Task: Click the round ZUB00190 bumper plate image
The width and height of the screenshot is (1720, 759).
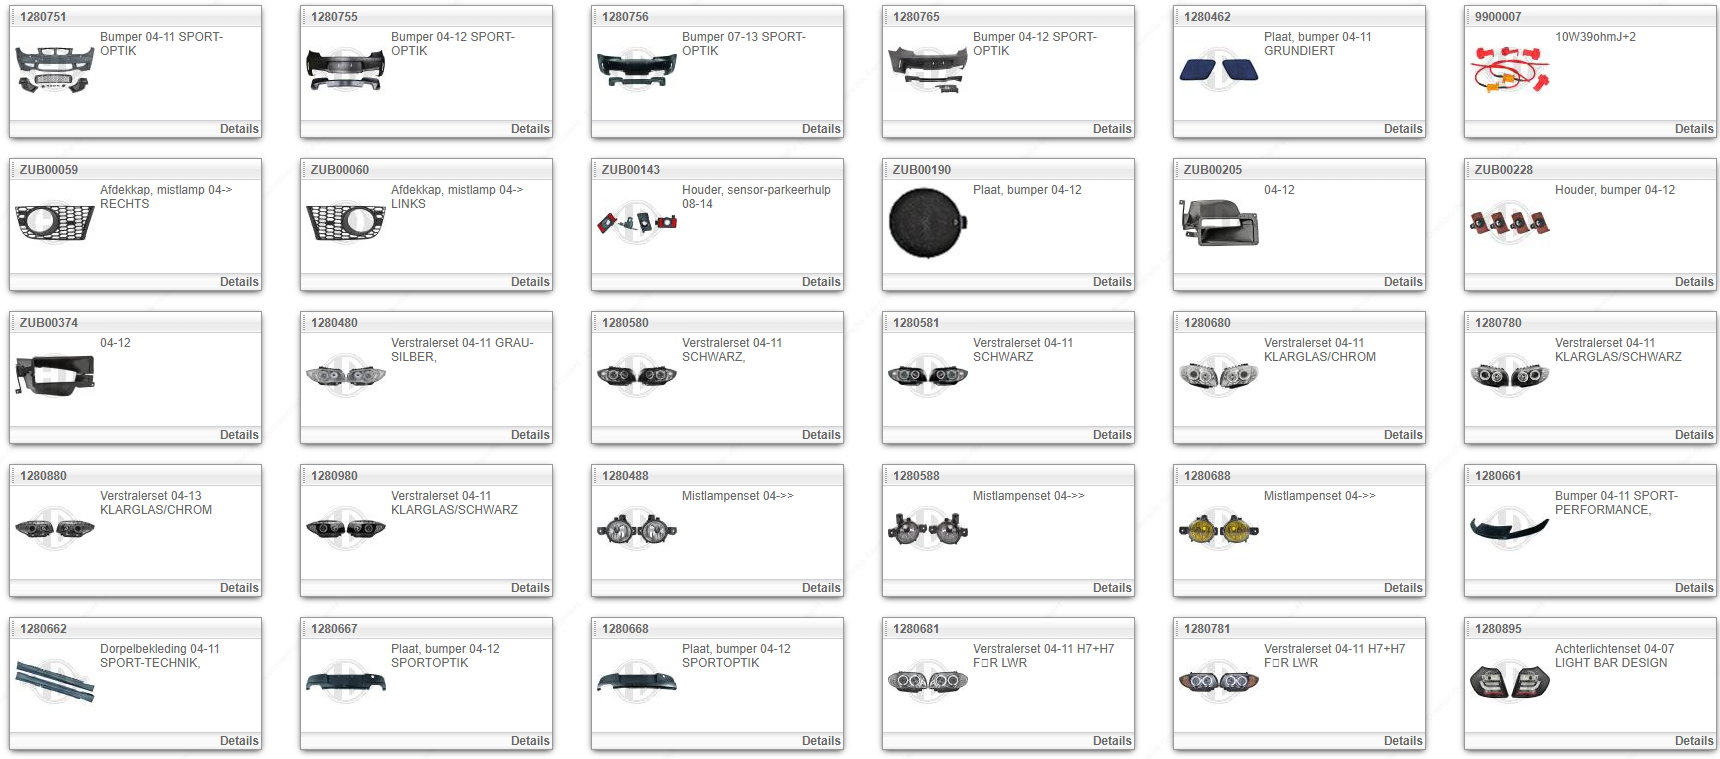Action: click(928, 222)
